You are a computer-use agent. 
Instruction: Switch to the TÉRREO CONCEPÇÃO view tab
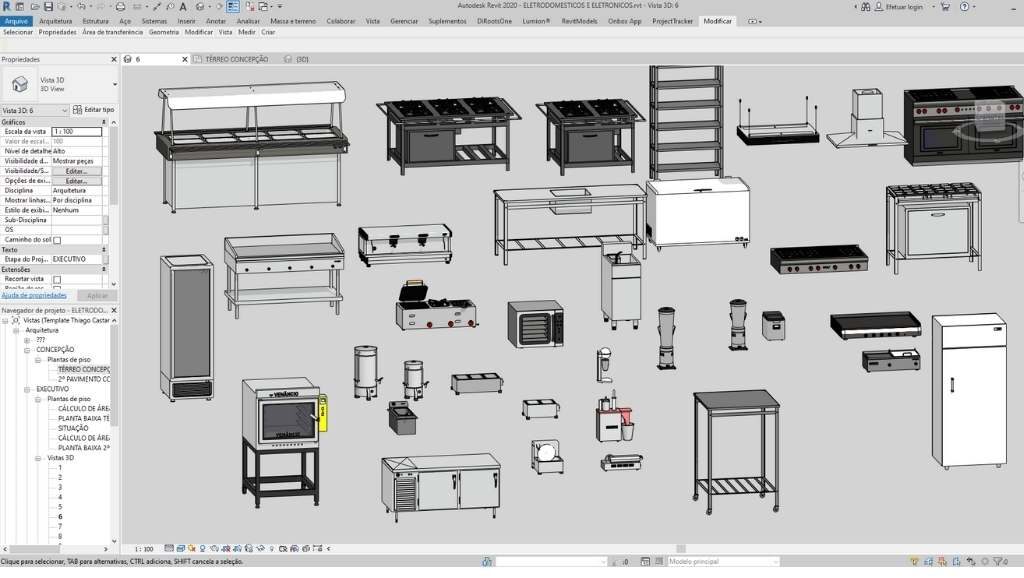coord(236,59)
